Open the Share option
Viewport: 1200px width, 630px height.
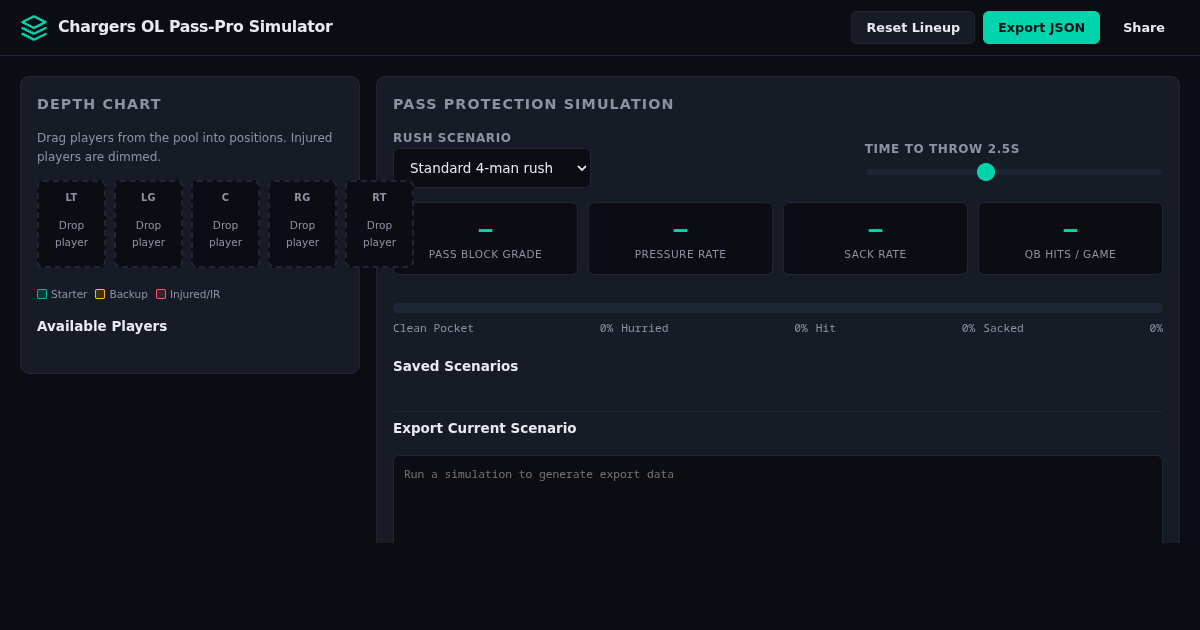tap(1144, 28)
